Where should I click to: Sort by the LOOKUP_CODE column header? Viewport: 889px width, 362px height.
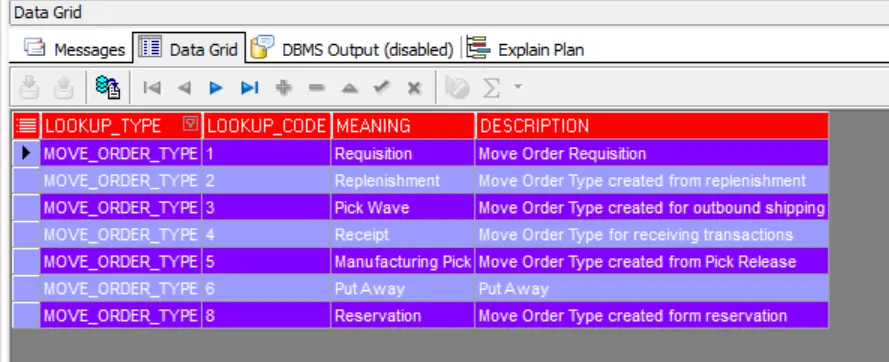tap(266, 125)
